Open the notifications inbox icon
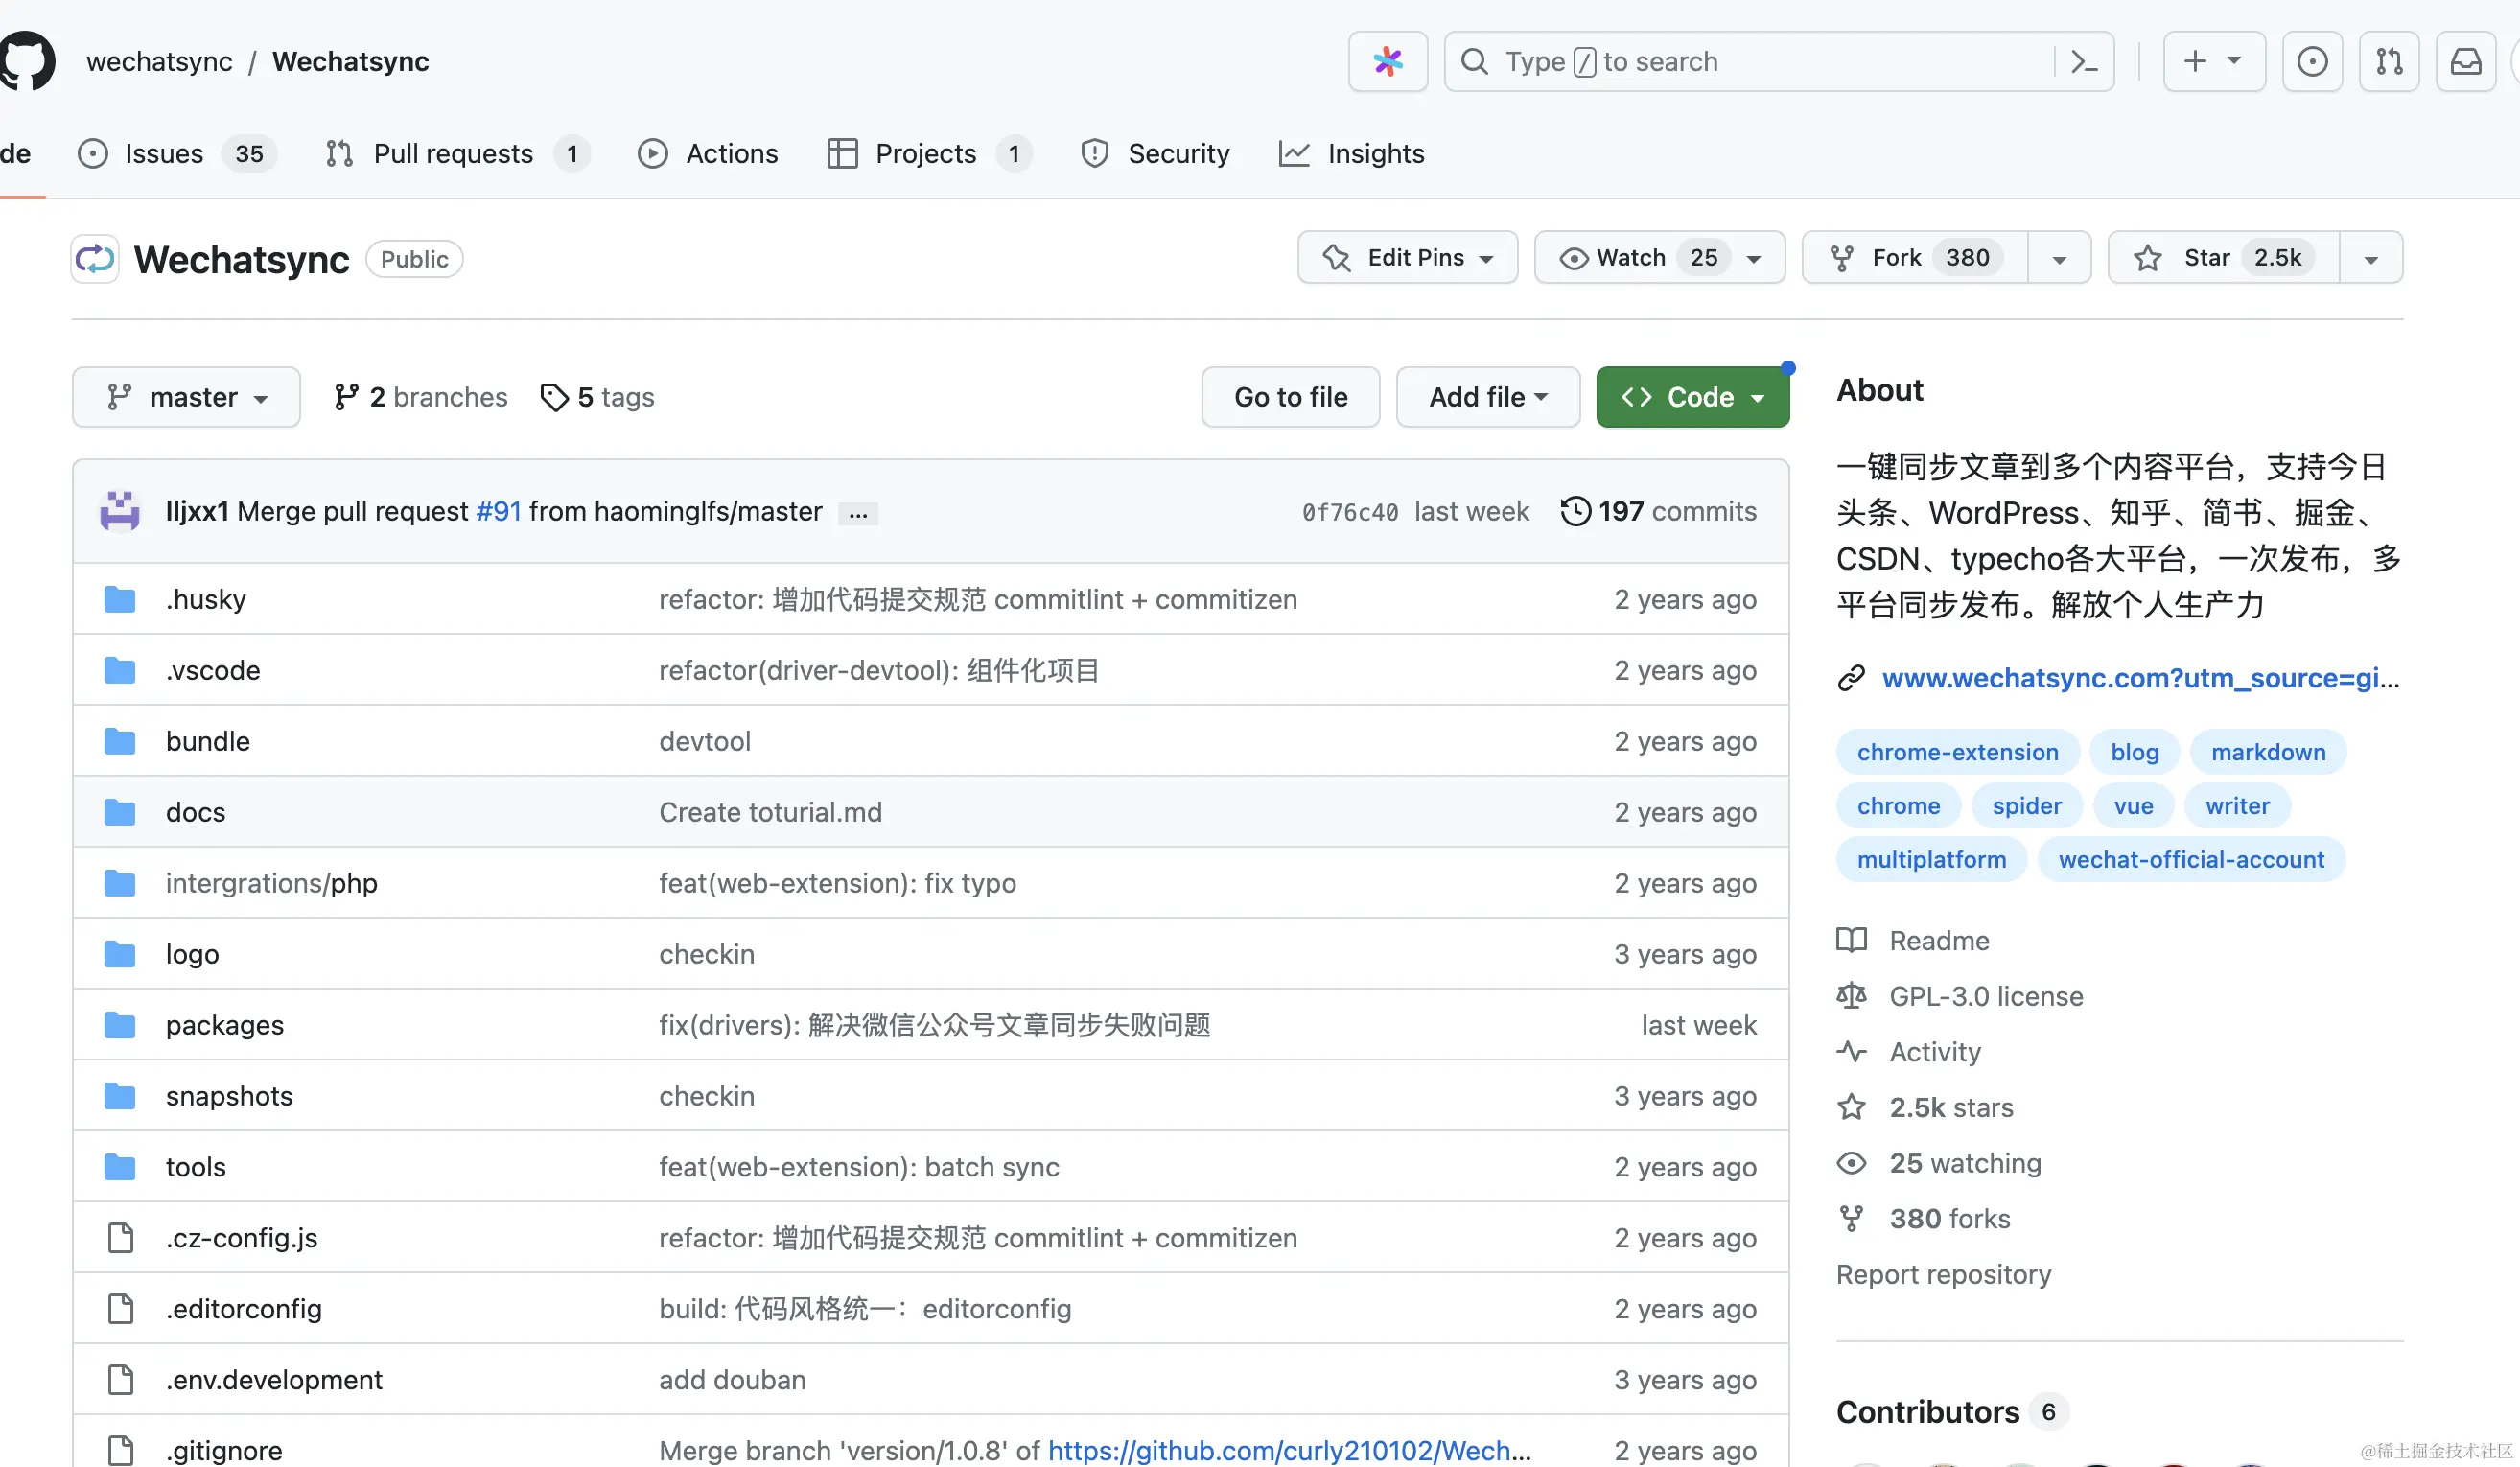The width and height of the screenshot is (2520, 1467). point(2465,61)
